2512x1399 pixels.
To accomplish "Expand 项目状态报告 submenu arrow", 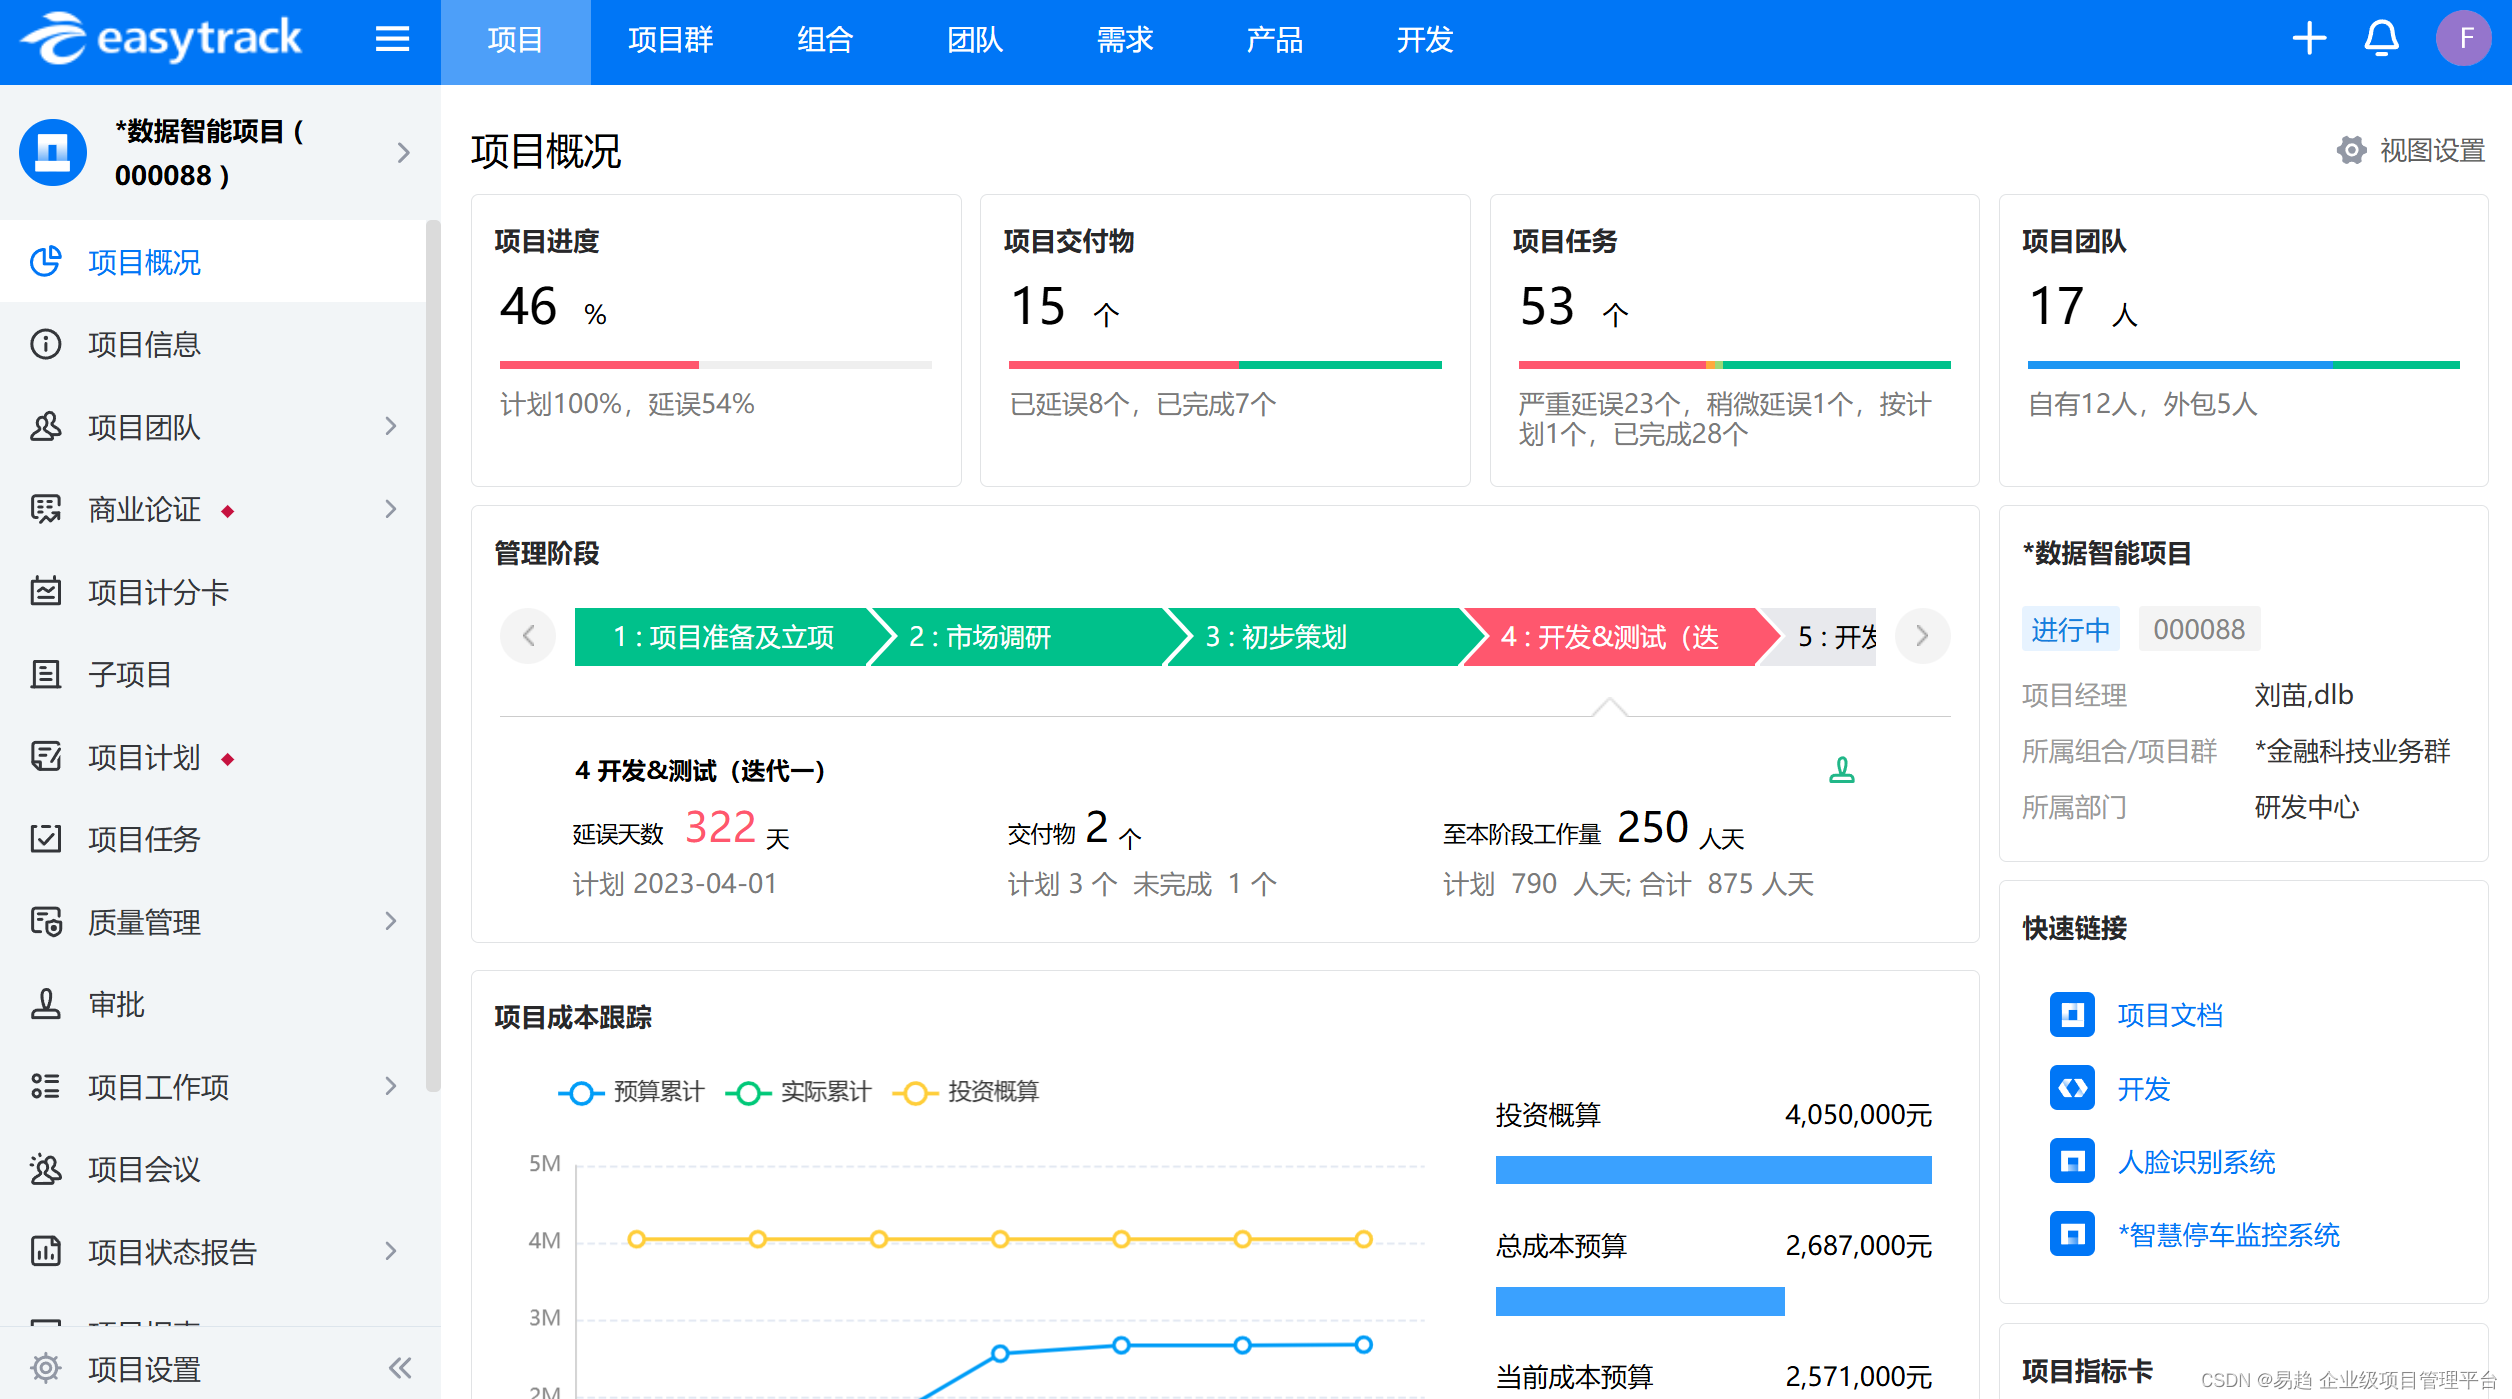I will 391,1251.
